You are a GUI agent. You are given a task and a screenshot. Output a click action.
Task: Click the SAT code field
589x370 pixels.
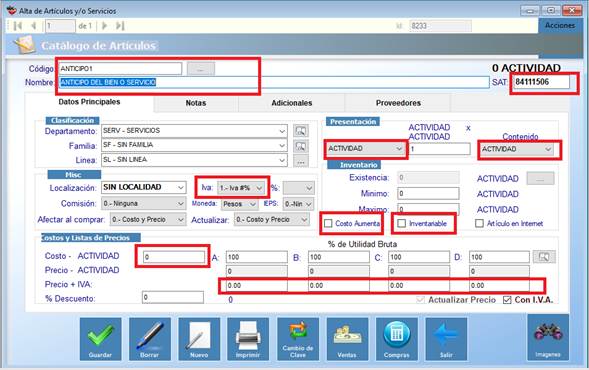point(541,82)
